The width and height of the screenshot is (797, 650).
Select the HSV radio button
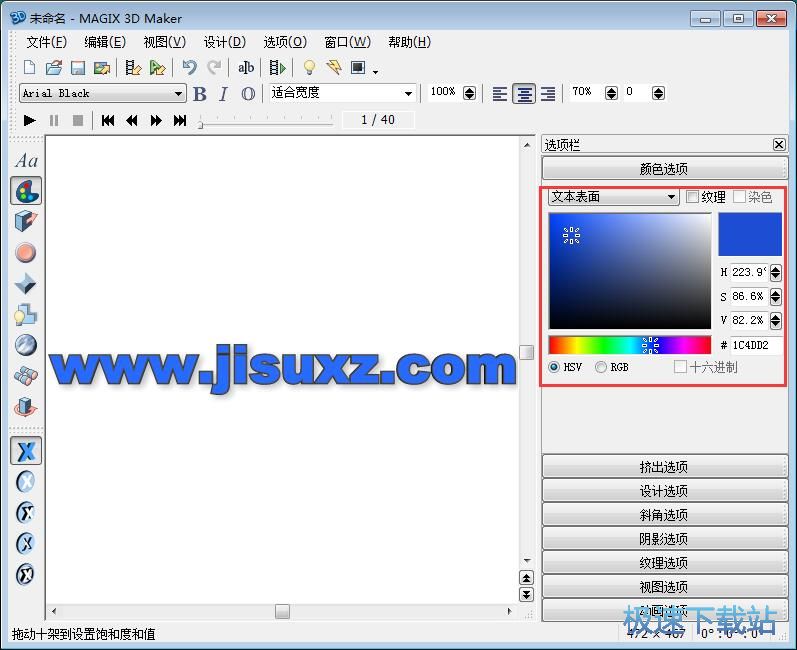[554, 366]
